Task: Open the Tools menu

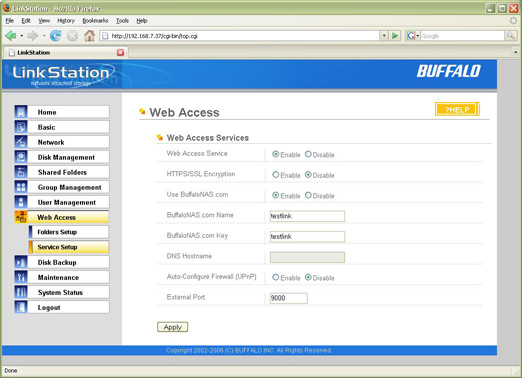Action: pyautogui.click(x=122, y=21)
